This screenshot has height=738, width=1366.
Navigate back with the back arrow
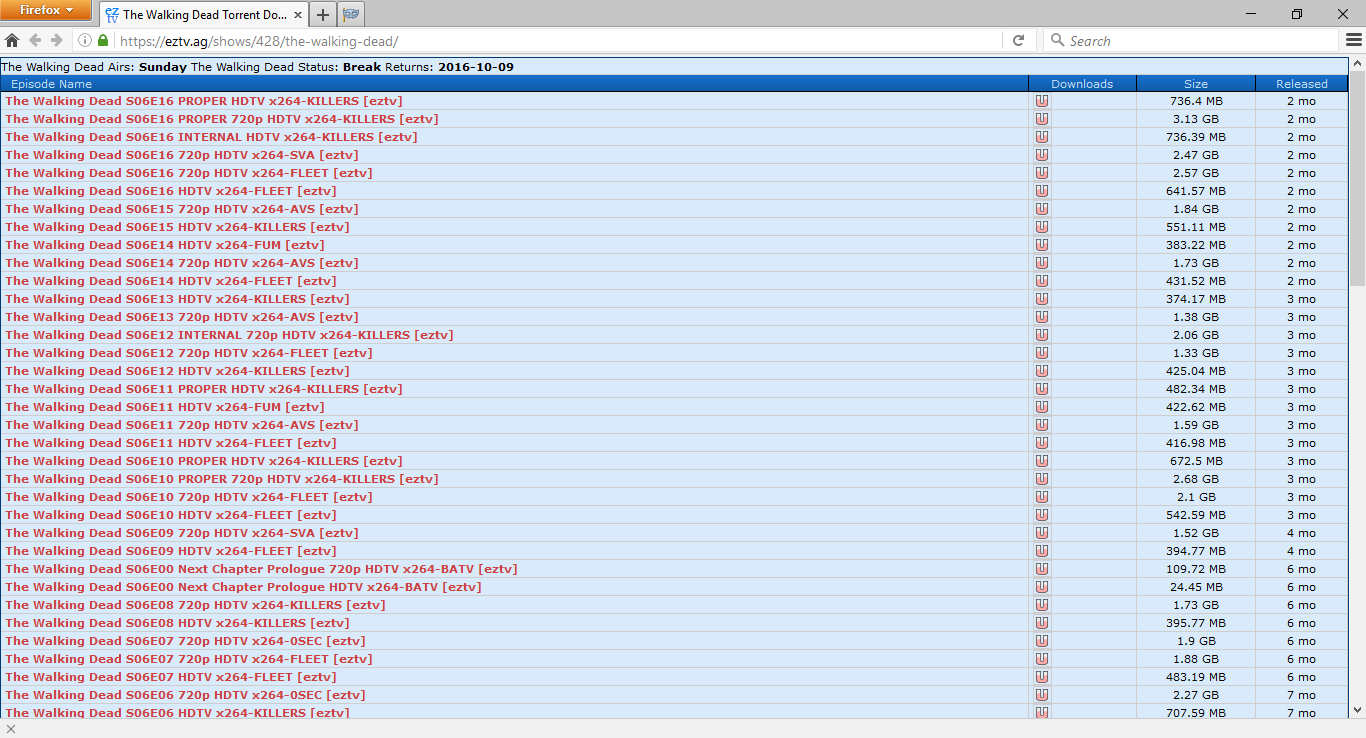[x=34, y=40]
